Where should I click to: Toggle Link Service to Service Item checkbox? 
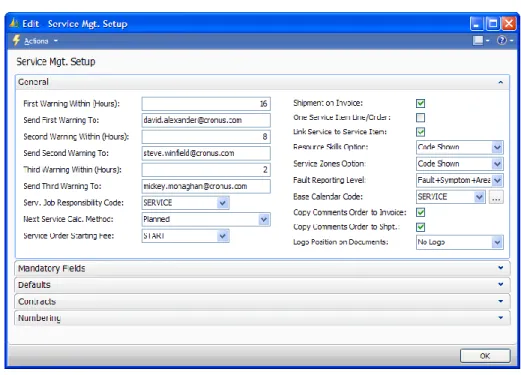420,132
